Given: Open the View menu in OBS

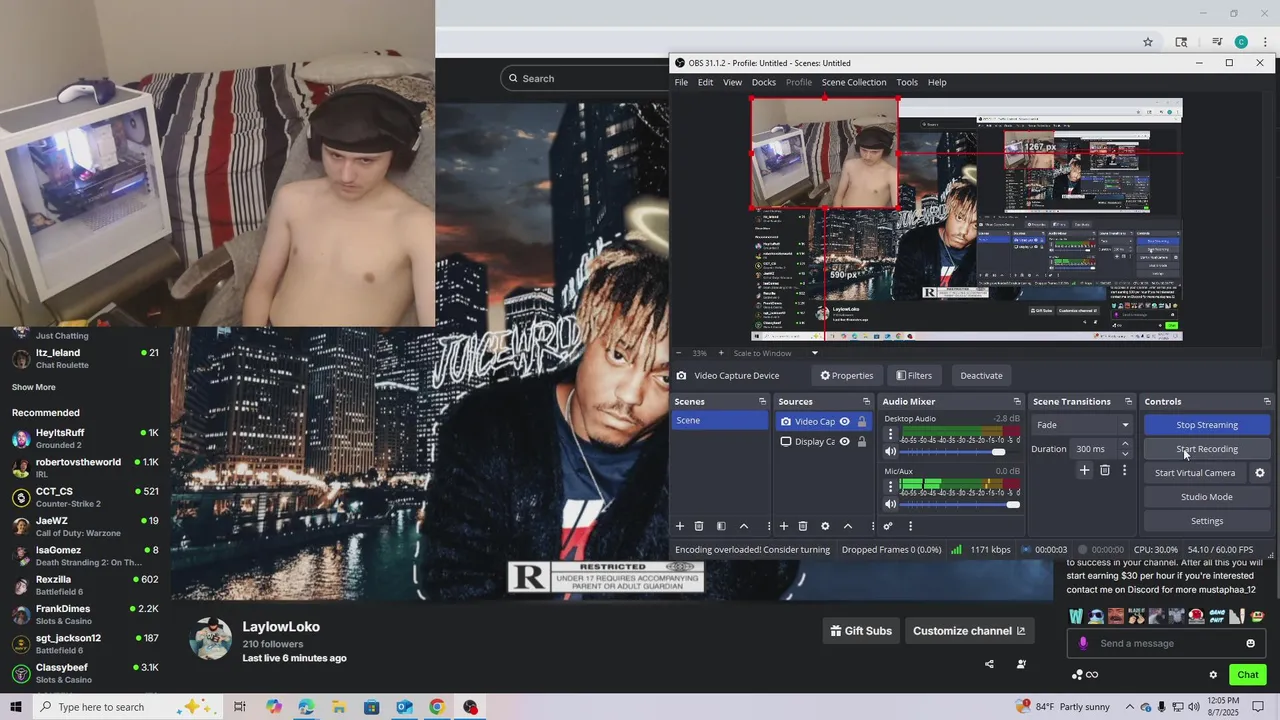Looking at the screenshot, I should coord(733,82).
